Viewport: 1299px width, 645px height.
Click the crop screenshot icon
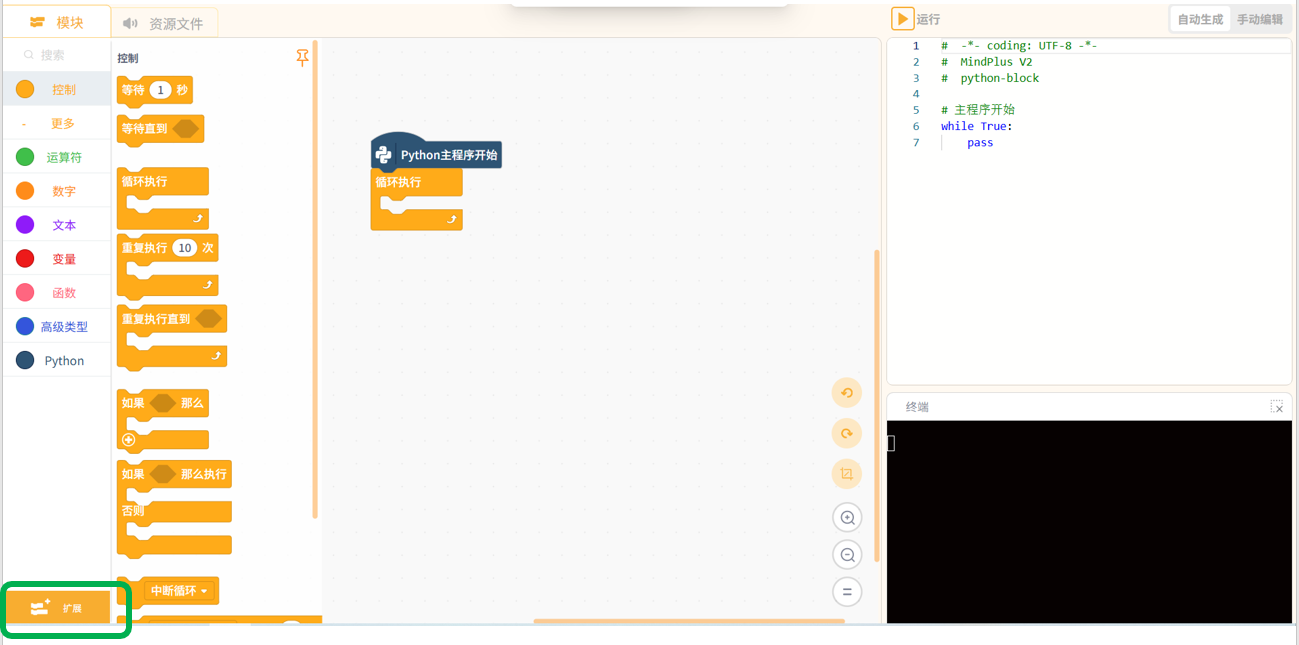847,474
